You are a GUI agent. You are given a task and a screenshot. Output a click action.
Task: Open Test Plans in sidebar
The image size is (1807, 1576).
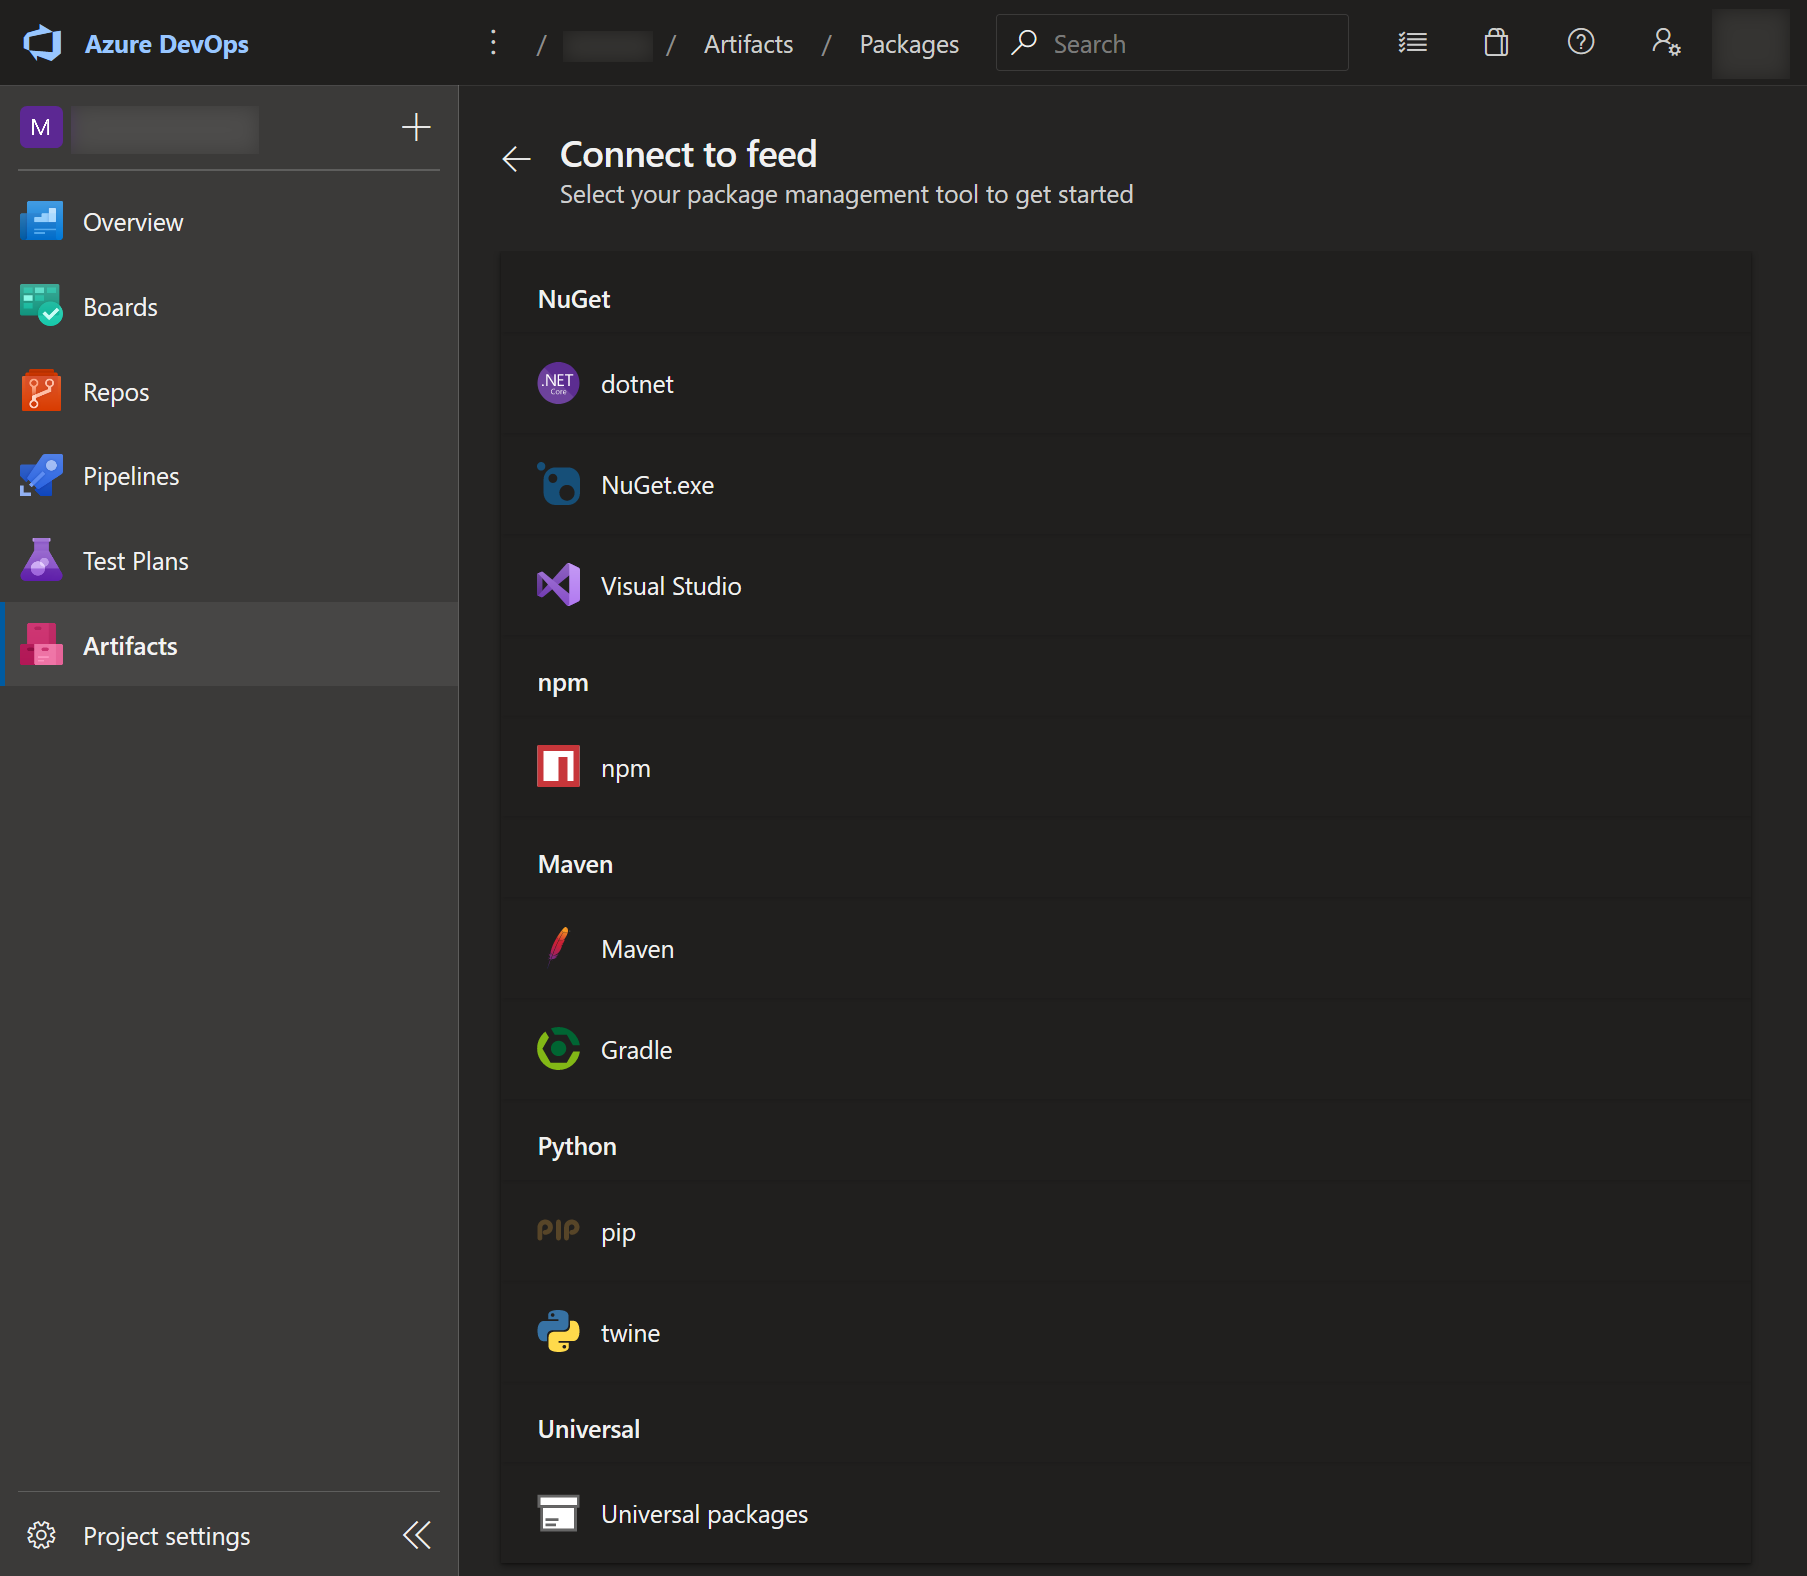[229, 561]
